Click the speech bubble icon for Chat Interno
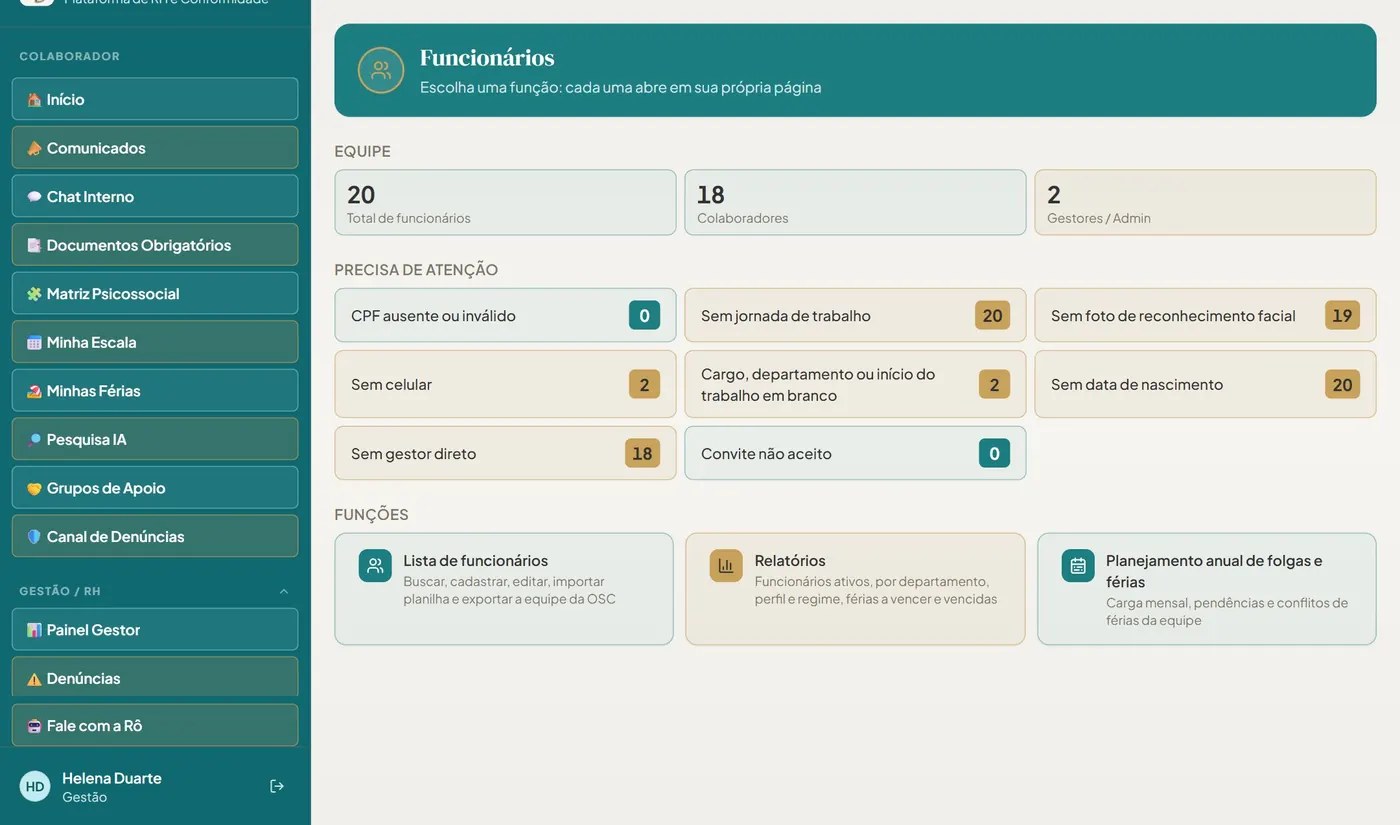The image size is (1400, 825). (x=34, y=197)
